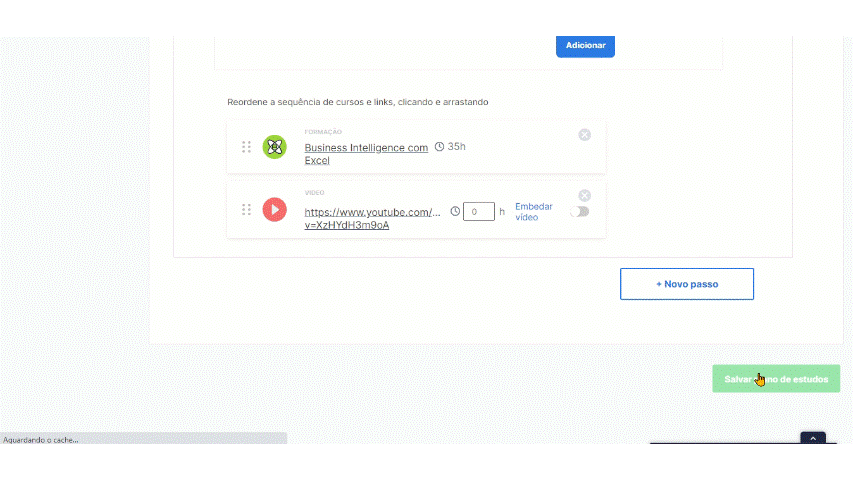Click the drag handle on the video row

pyautogui.click(x=246, y=210)
